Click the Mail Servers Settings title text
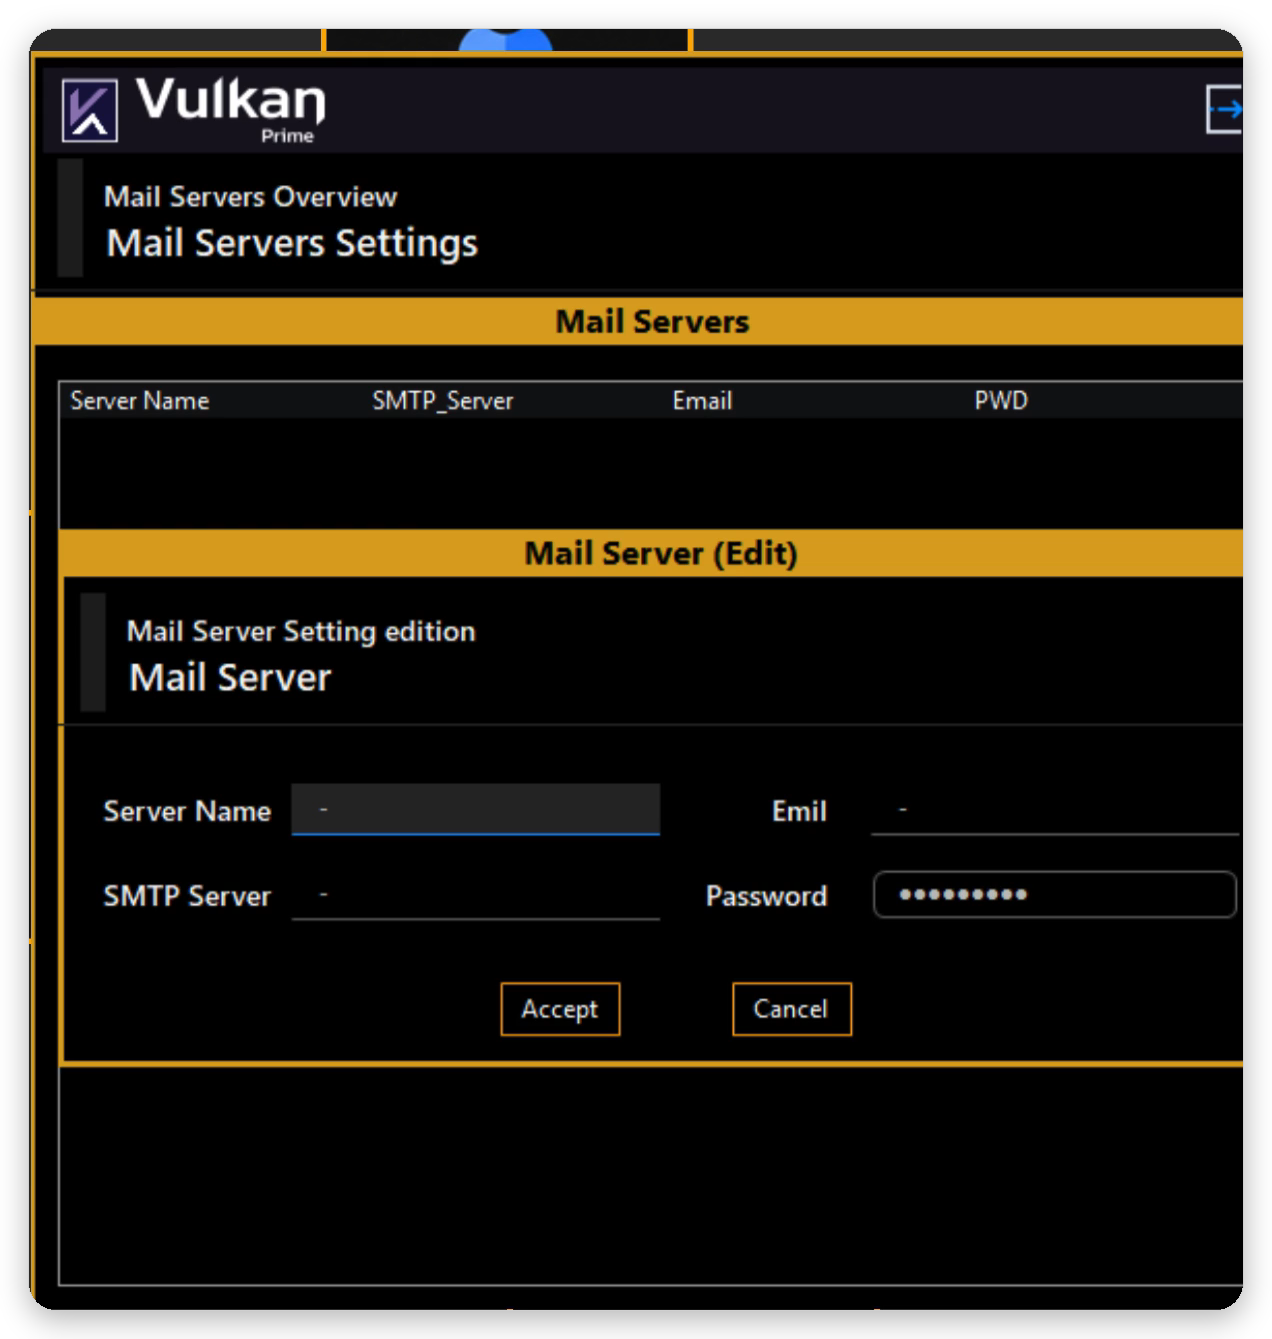This screenshot has width=1272, height=1339. pos(292,243)
